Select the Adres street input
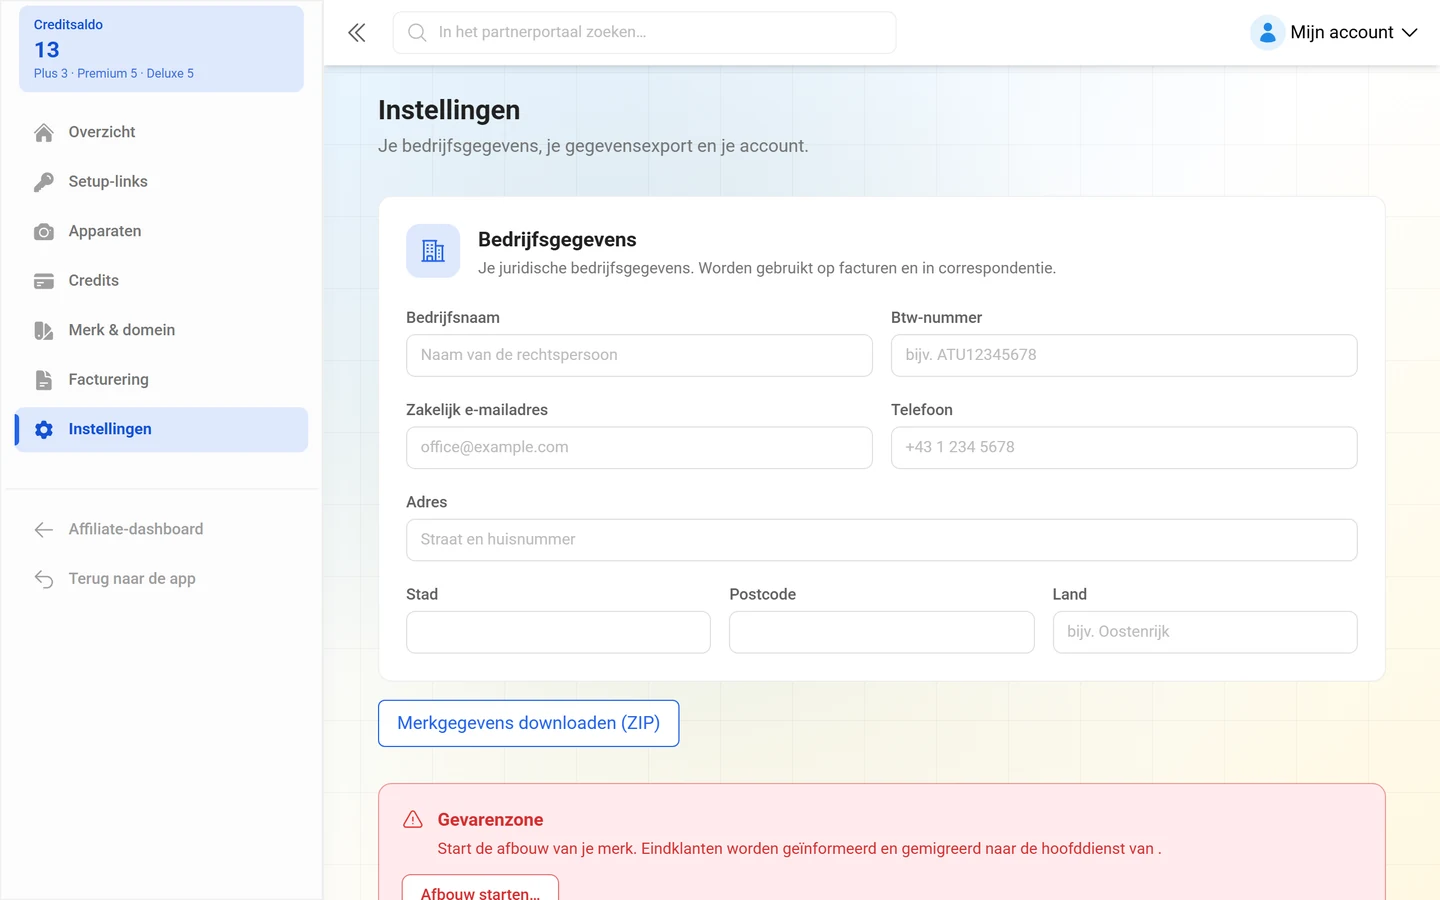Image resolution: width=1440 pixels, height=900 pixels. tap(882, 540)
